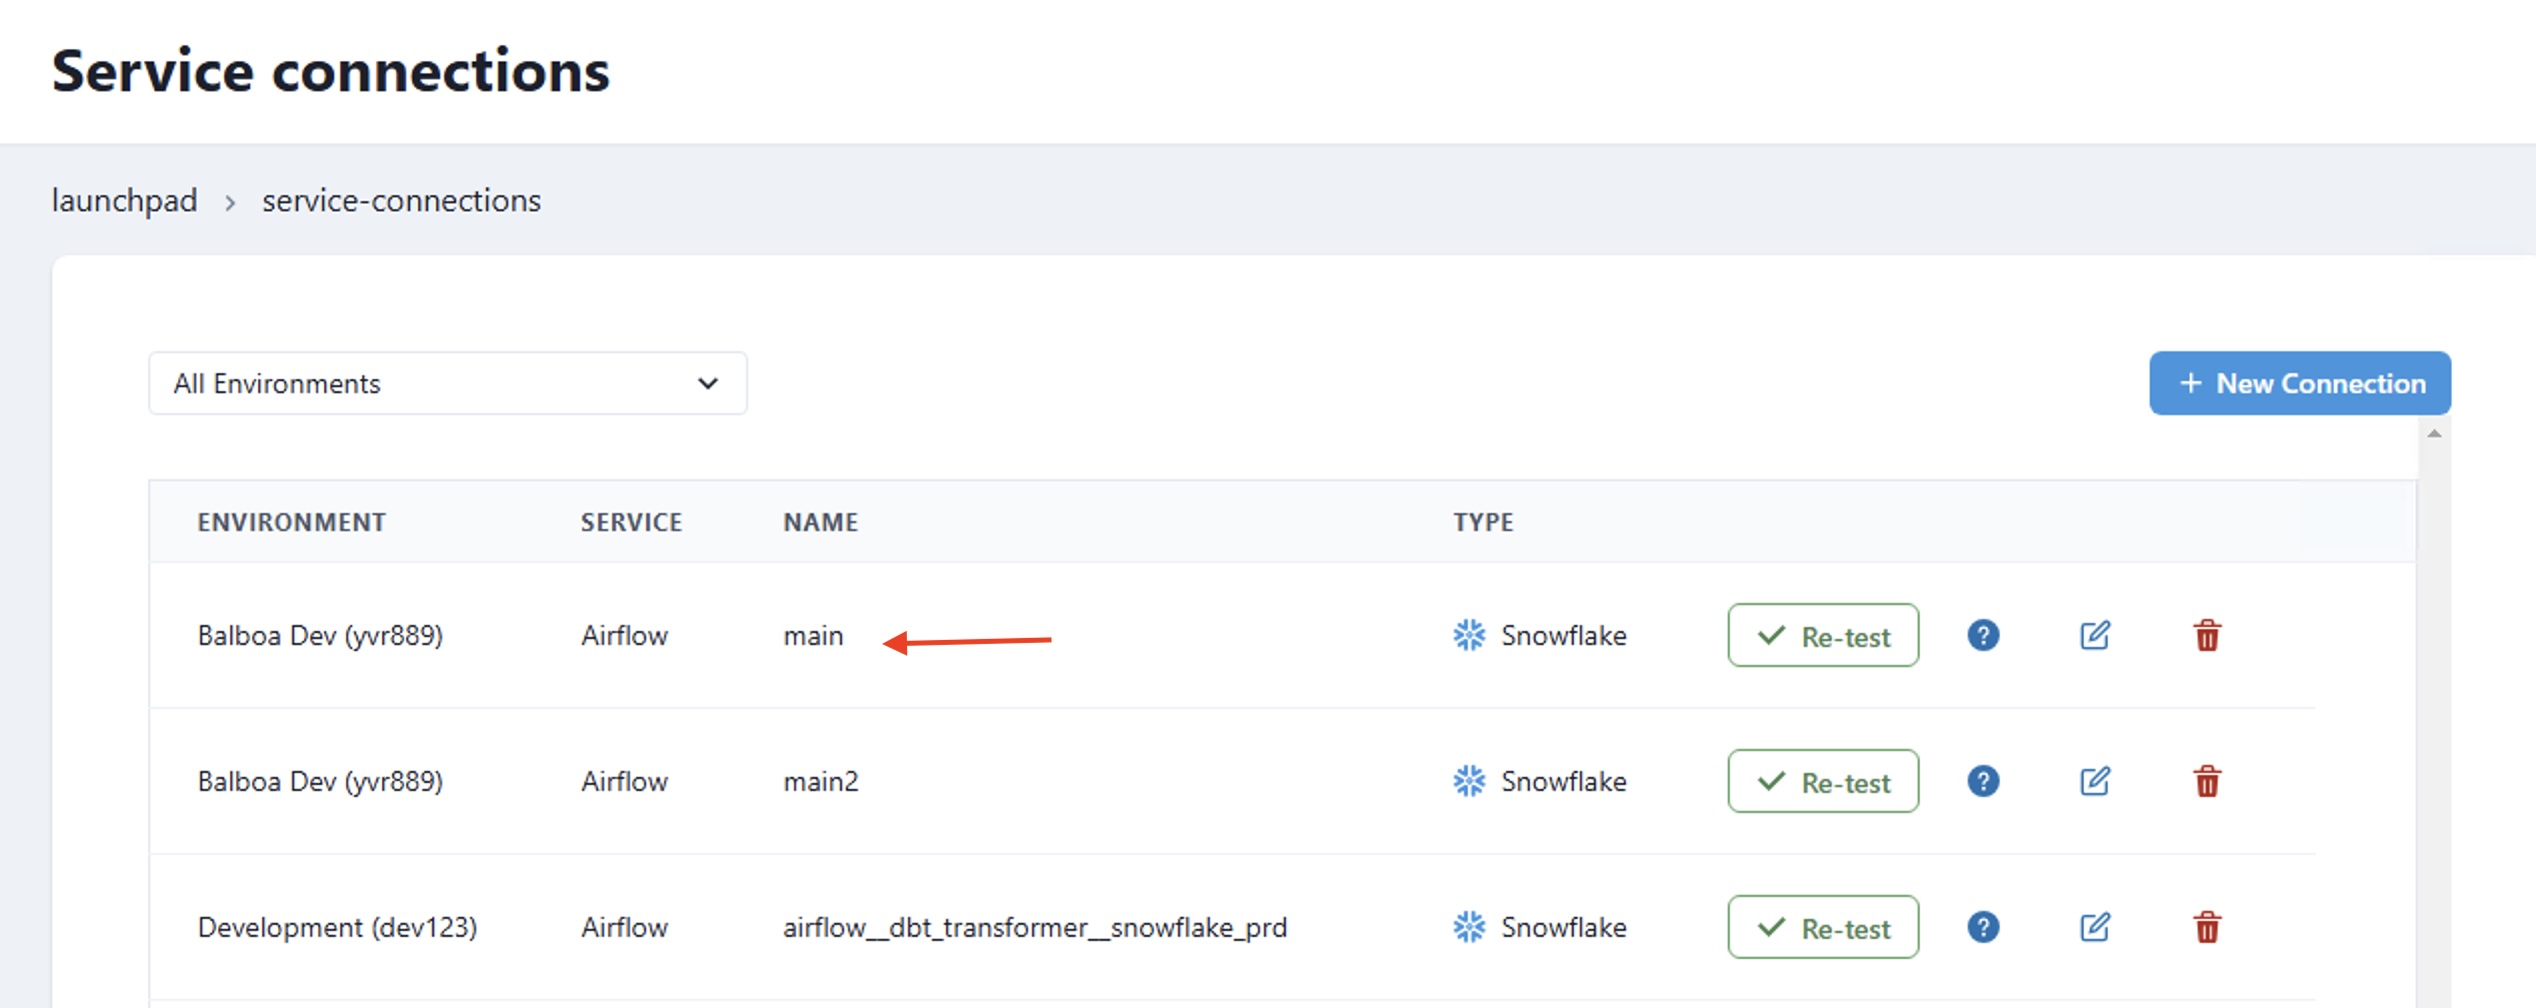Viewport: 2536px width, 1008px height.
Task: Open the All Environments dropdown
Action: [447, 383]
